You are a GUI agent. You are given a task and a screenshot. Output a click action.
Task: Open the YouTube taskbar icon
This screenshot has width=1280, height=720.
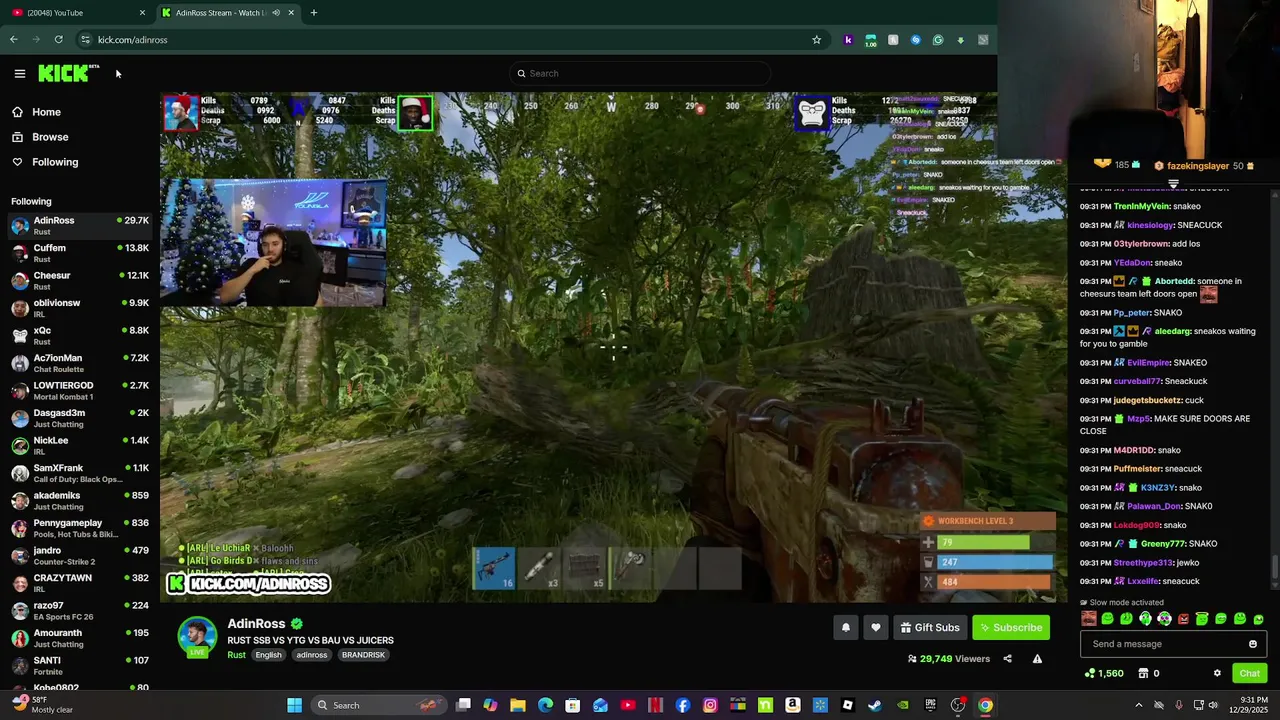[x=628, y=705]
